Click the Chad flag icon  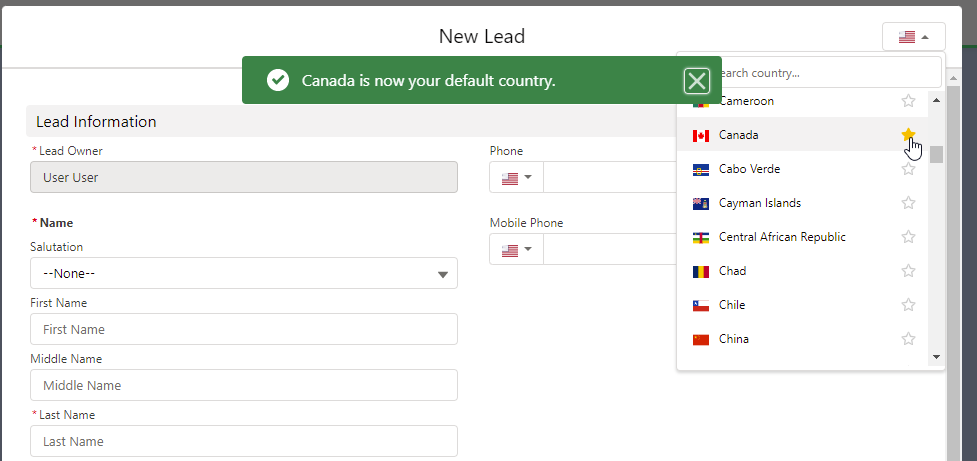701,271
